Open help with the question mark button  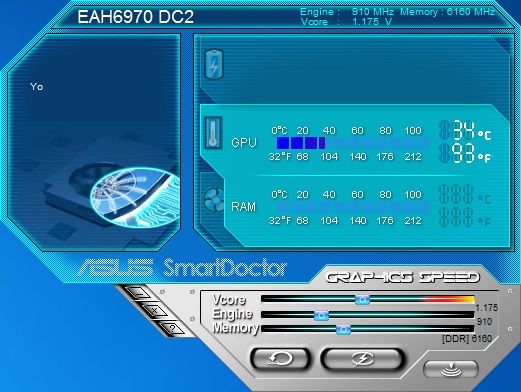[x=172, y=329]
